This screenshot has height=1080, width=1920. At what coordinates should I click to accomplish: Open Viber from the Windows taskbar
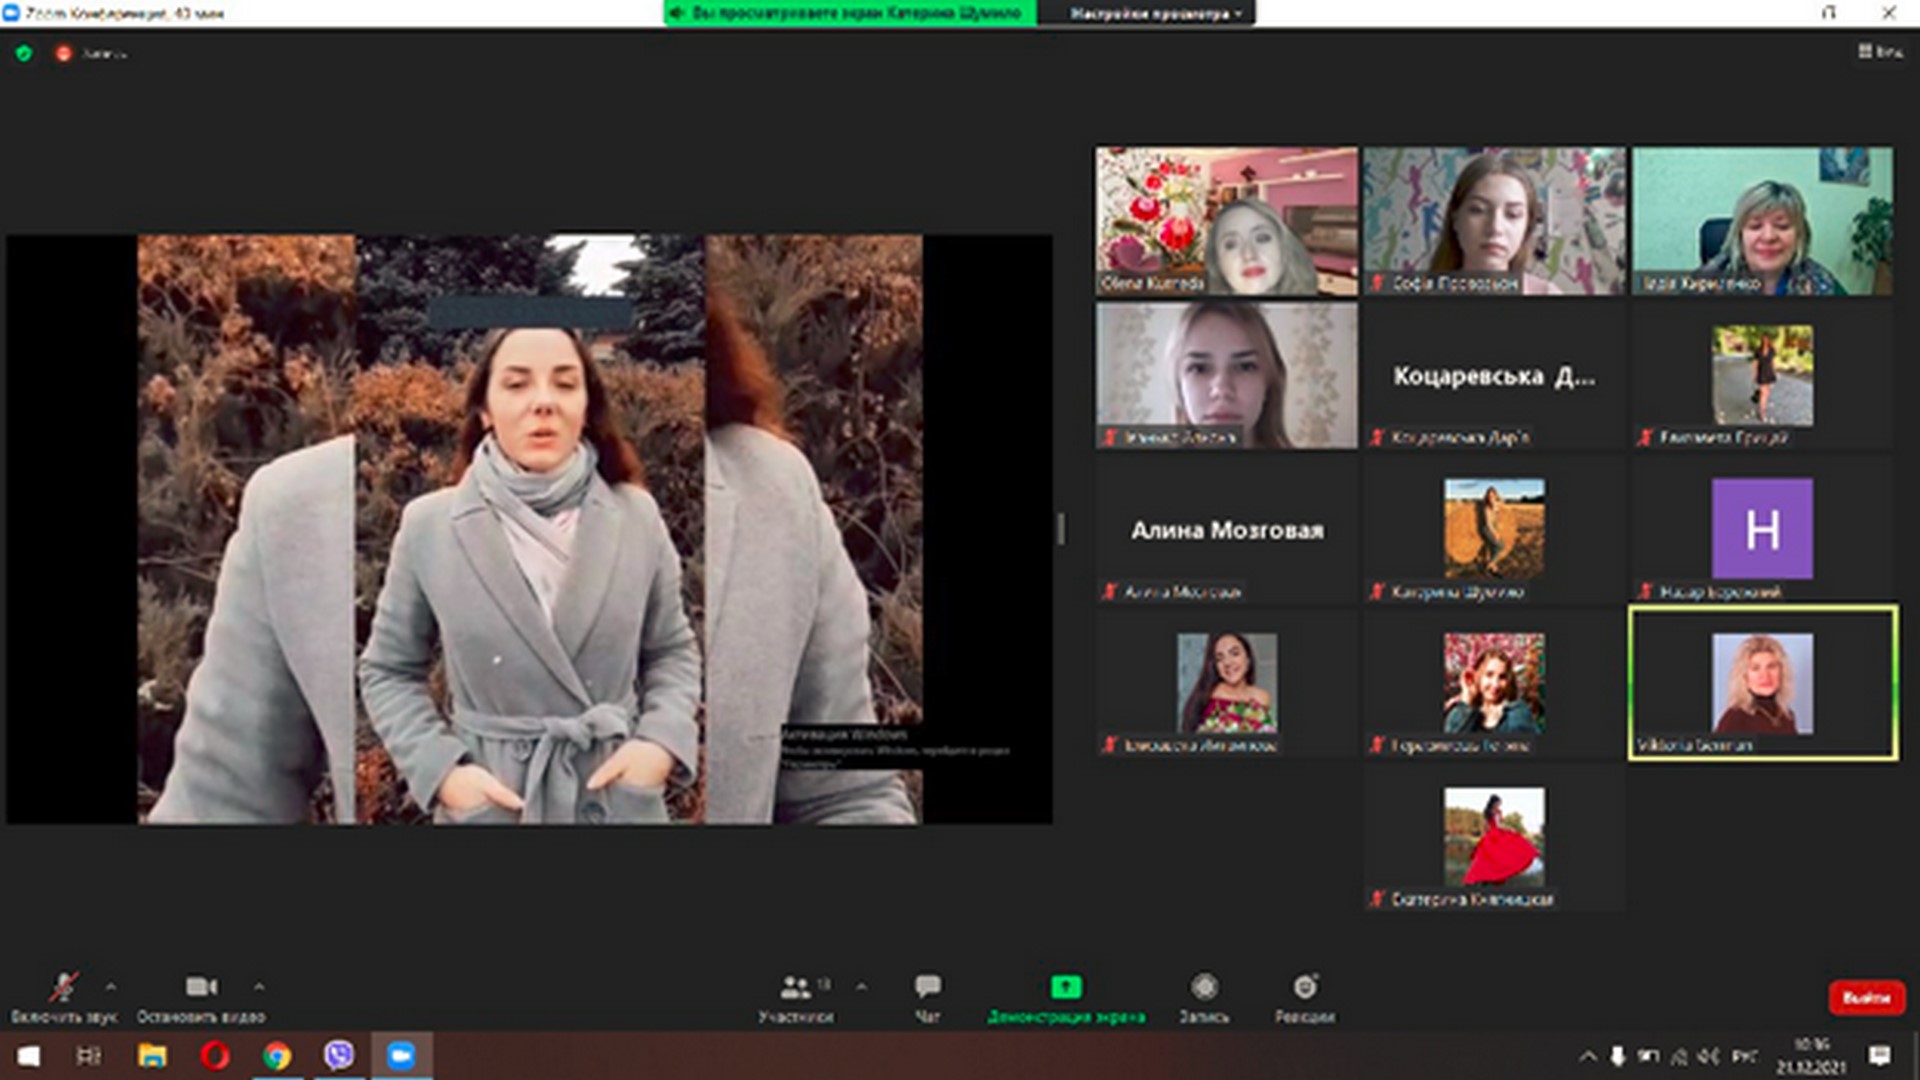(x=339, y=1055)
